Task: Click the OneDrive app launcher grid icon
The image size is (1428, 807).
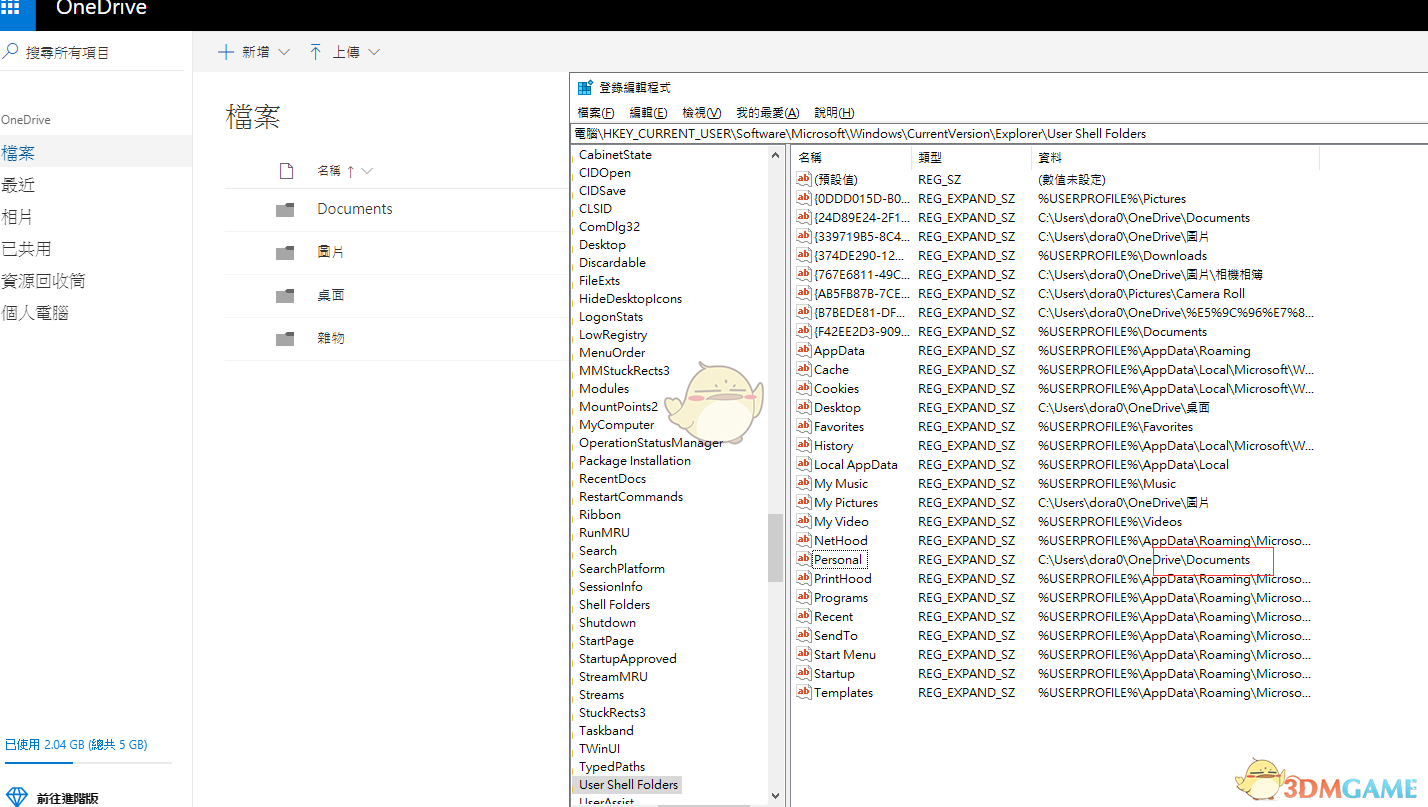Action: [10, 9]
